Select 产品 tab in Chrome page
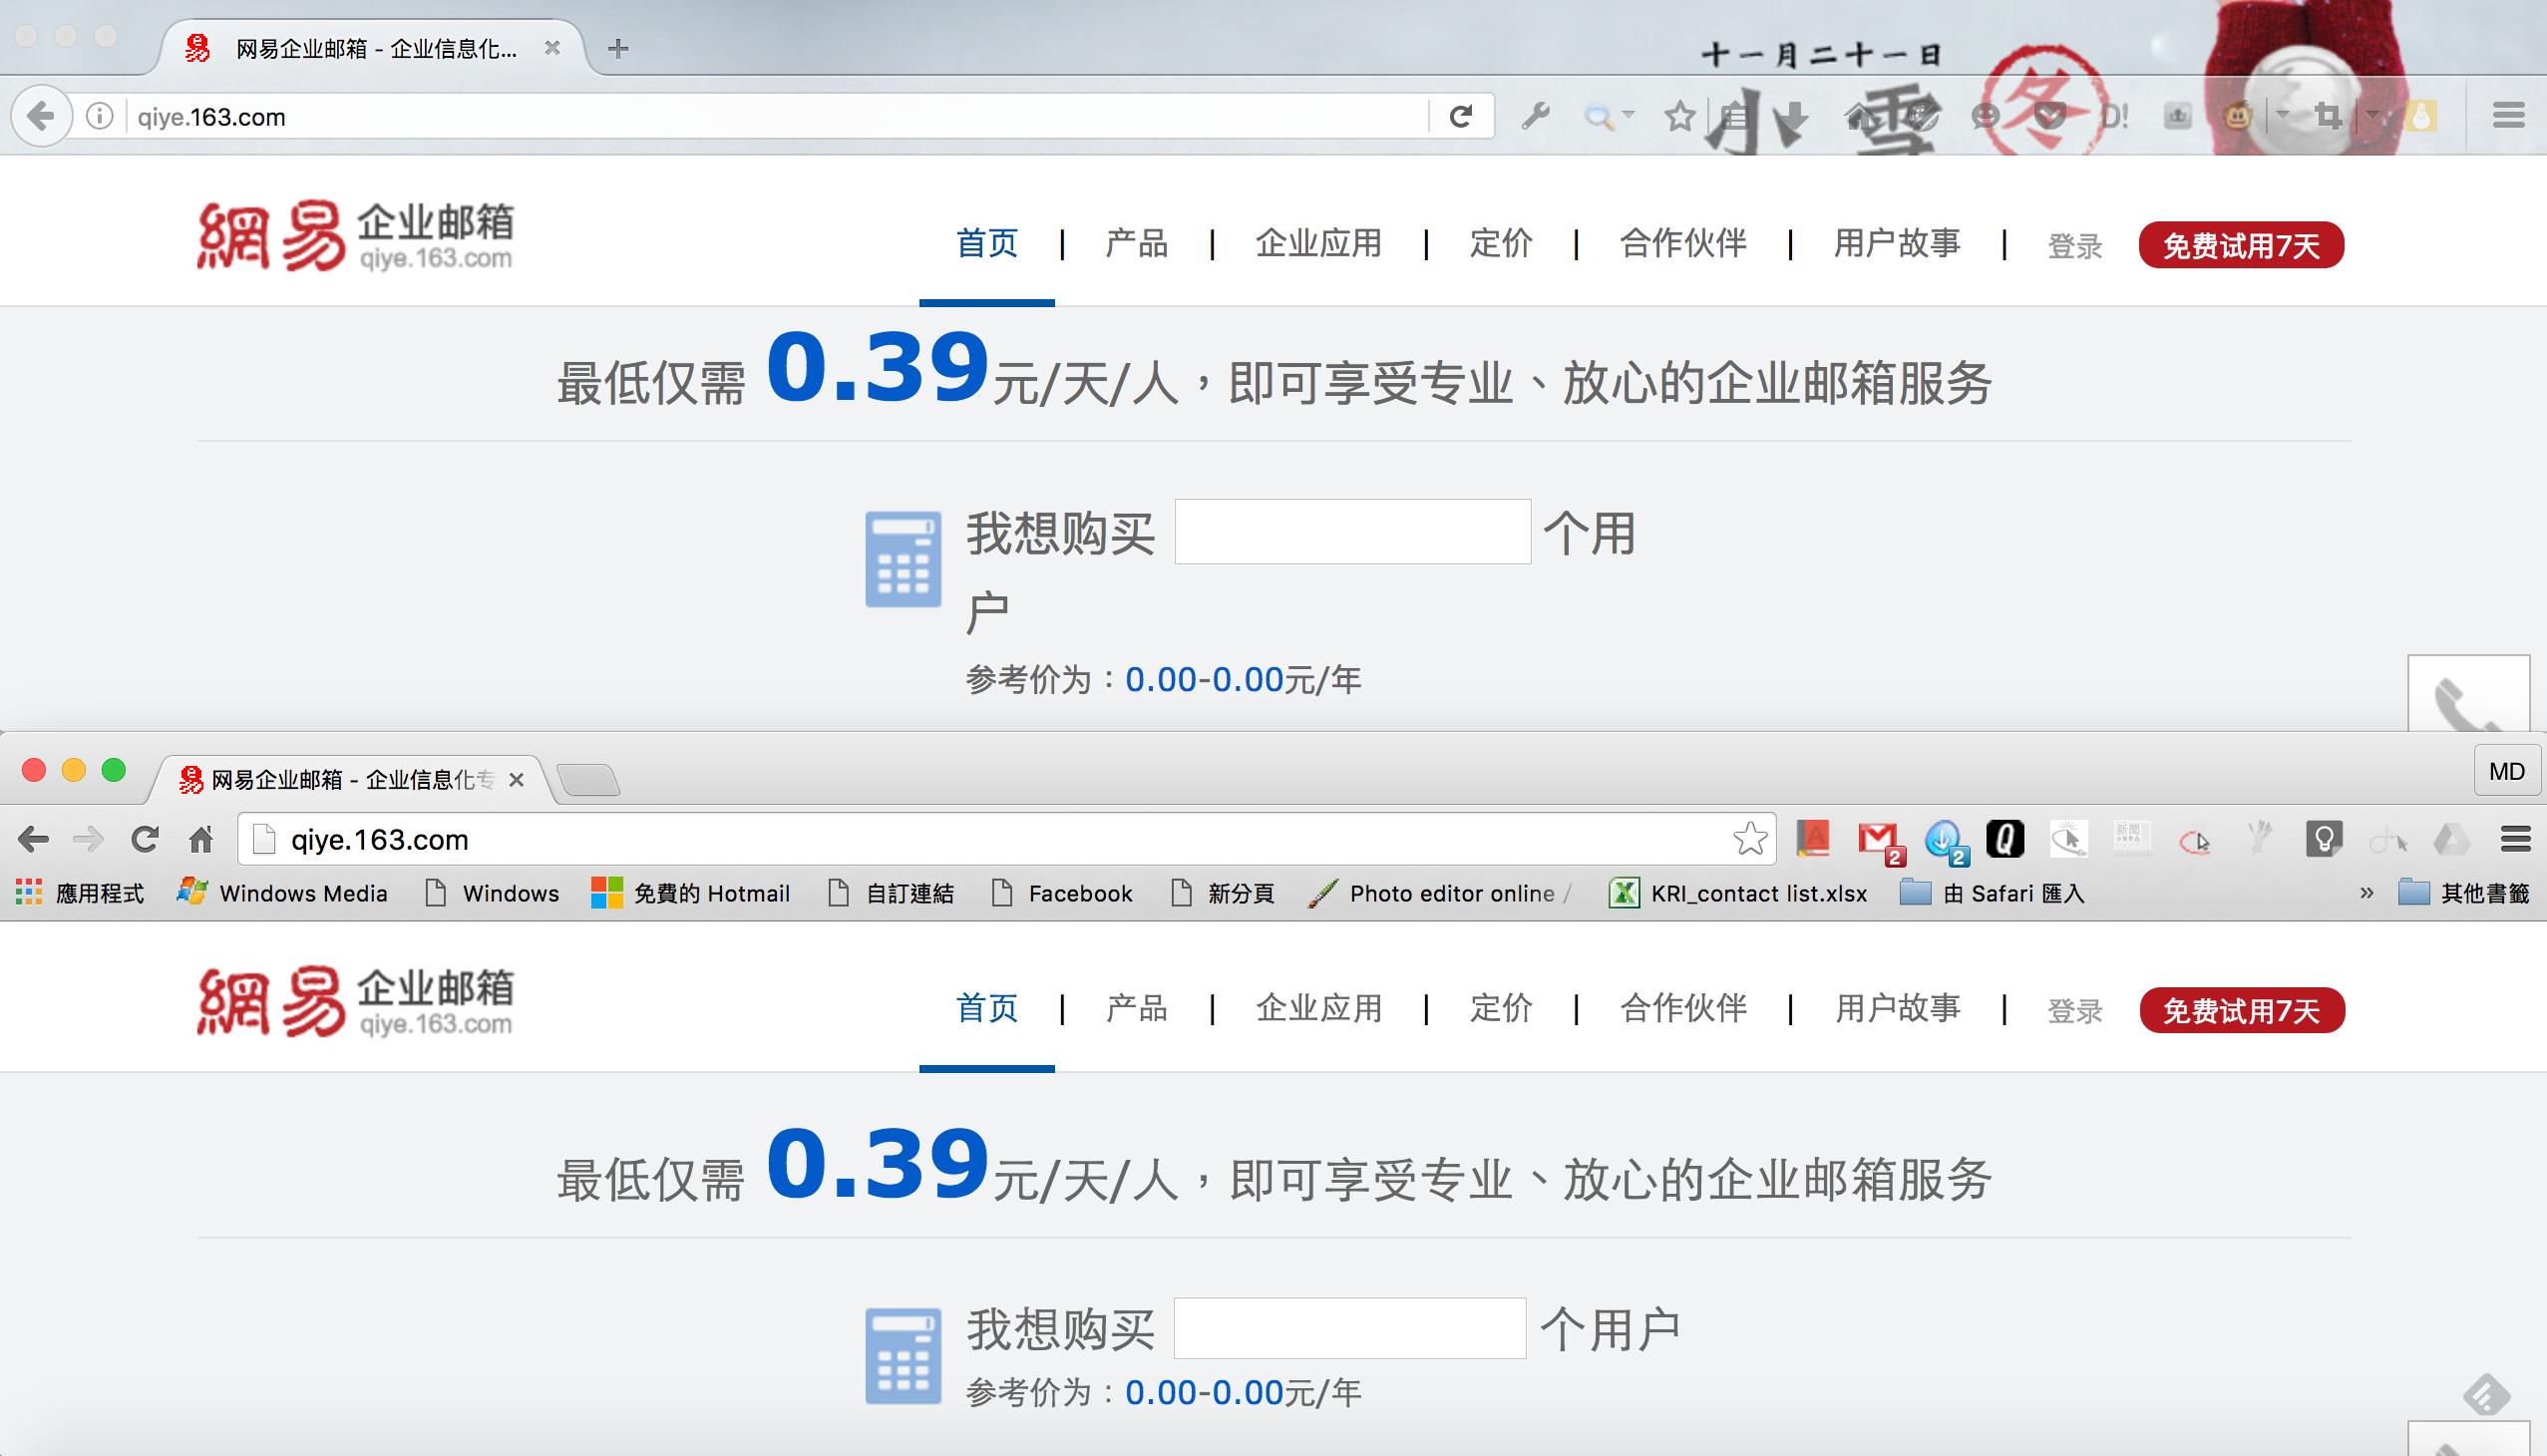Image resolution: width=2547 pixels, height=1456 pixels. (1136, 1008)
